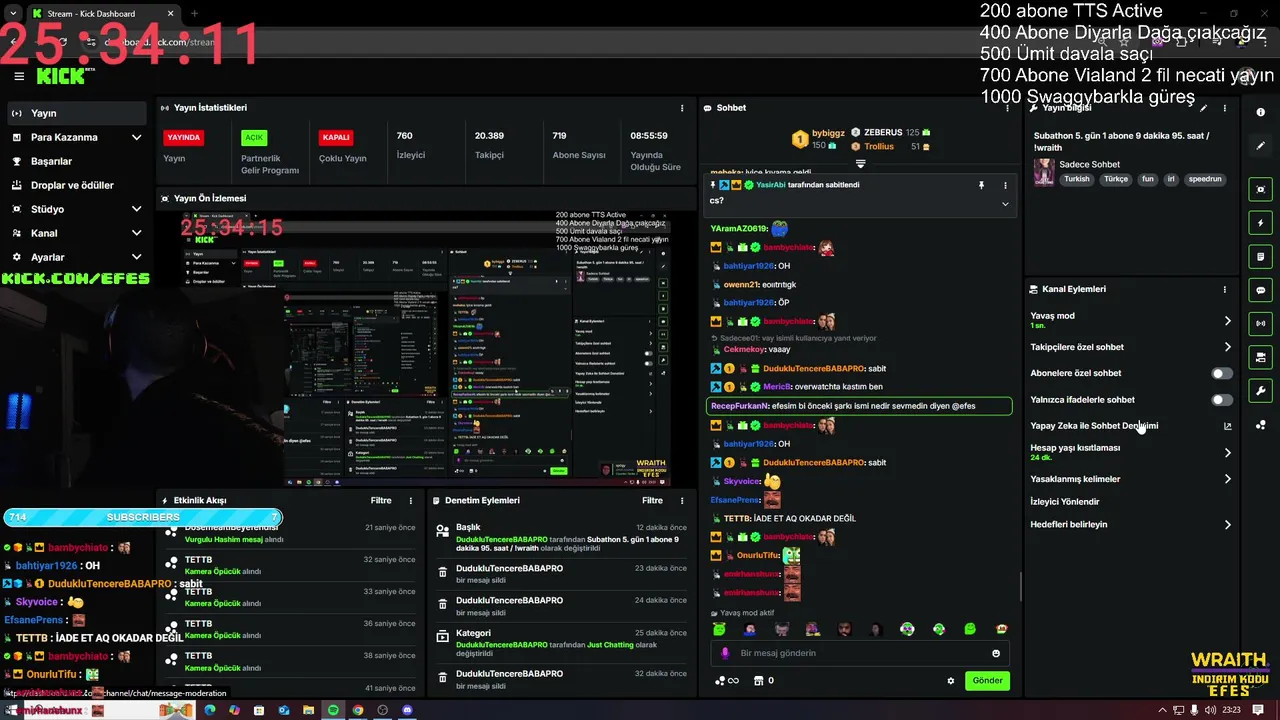Click bybiggz on the gift leaderboard
This screenshot has height=720, width=1280.
pos(828,132)
